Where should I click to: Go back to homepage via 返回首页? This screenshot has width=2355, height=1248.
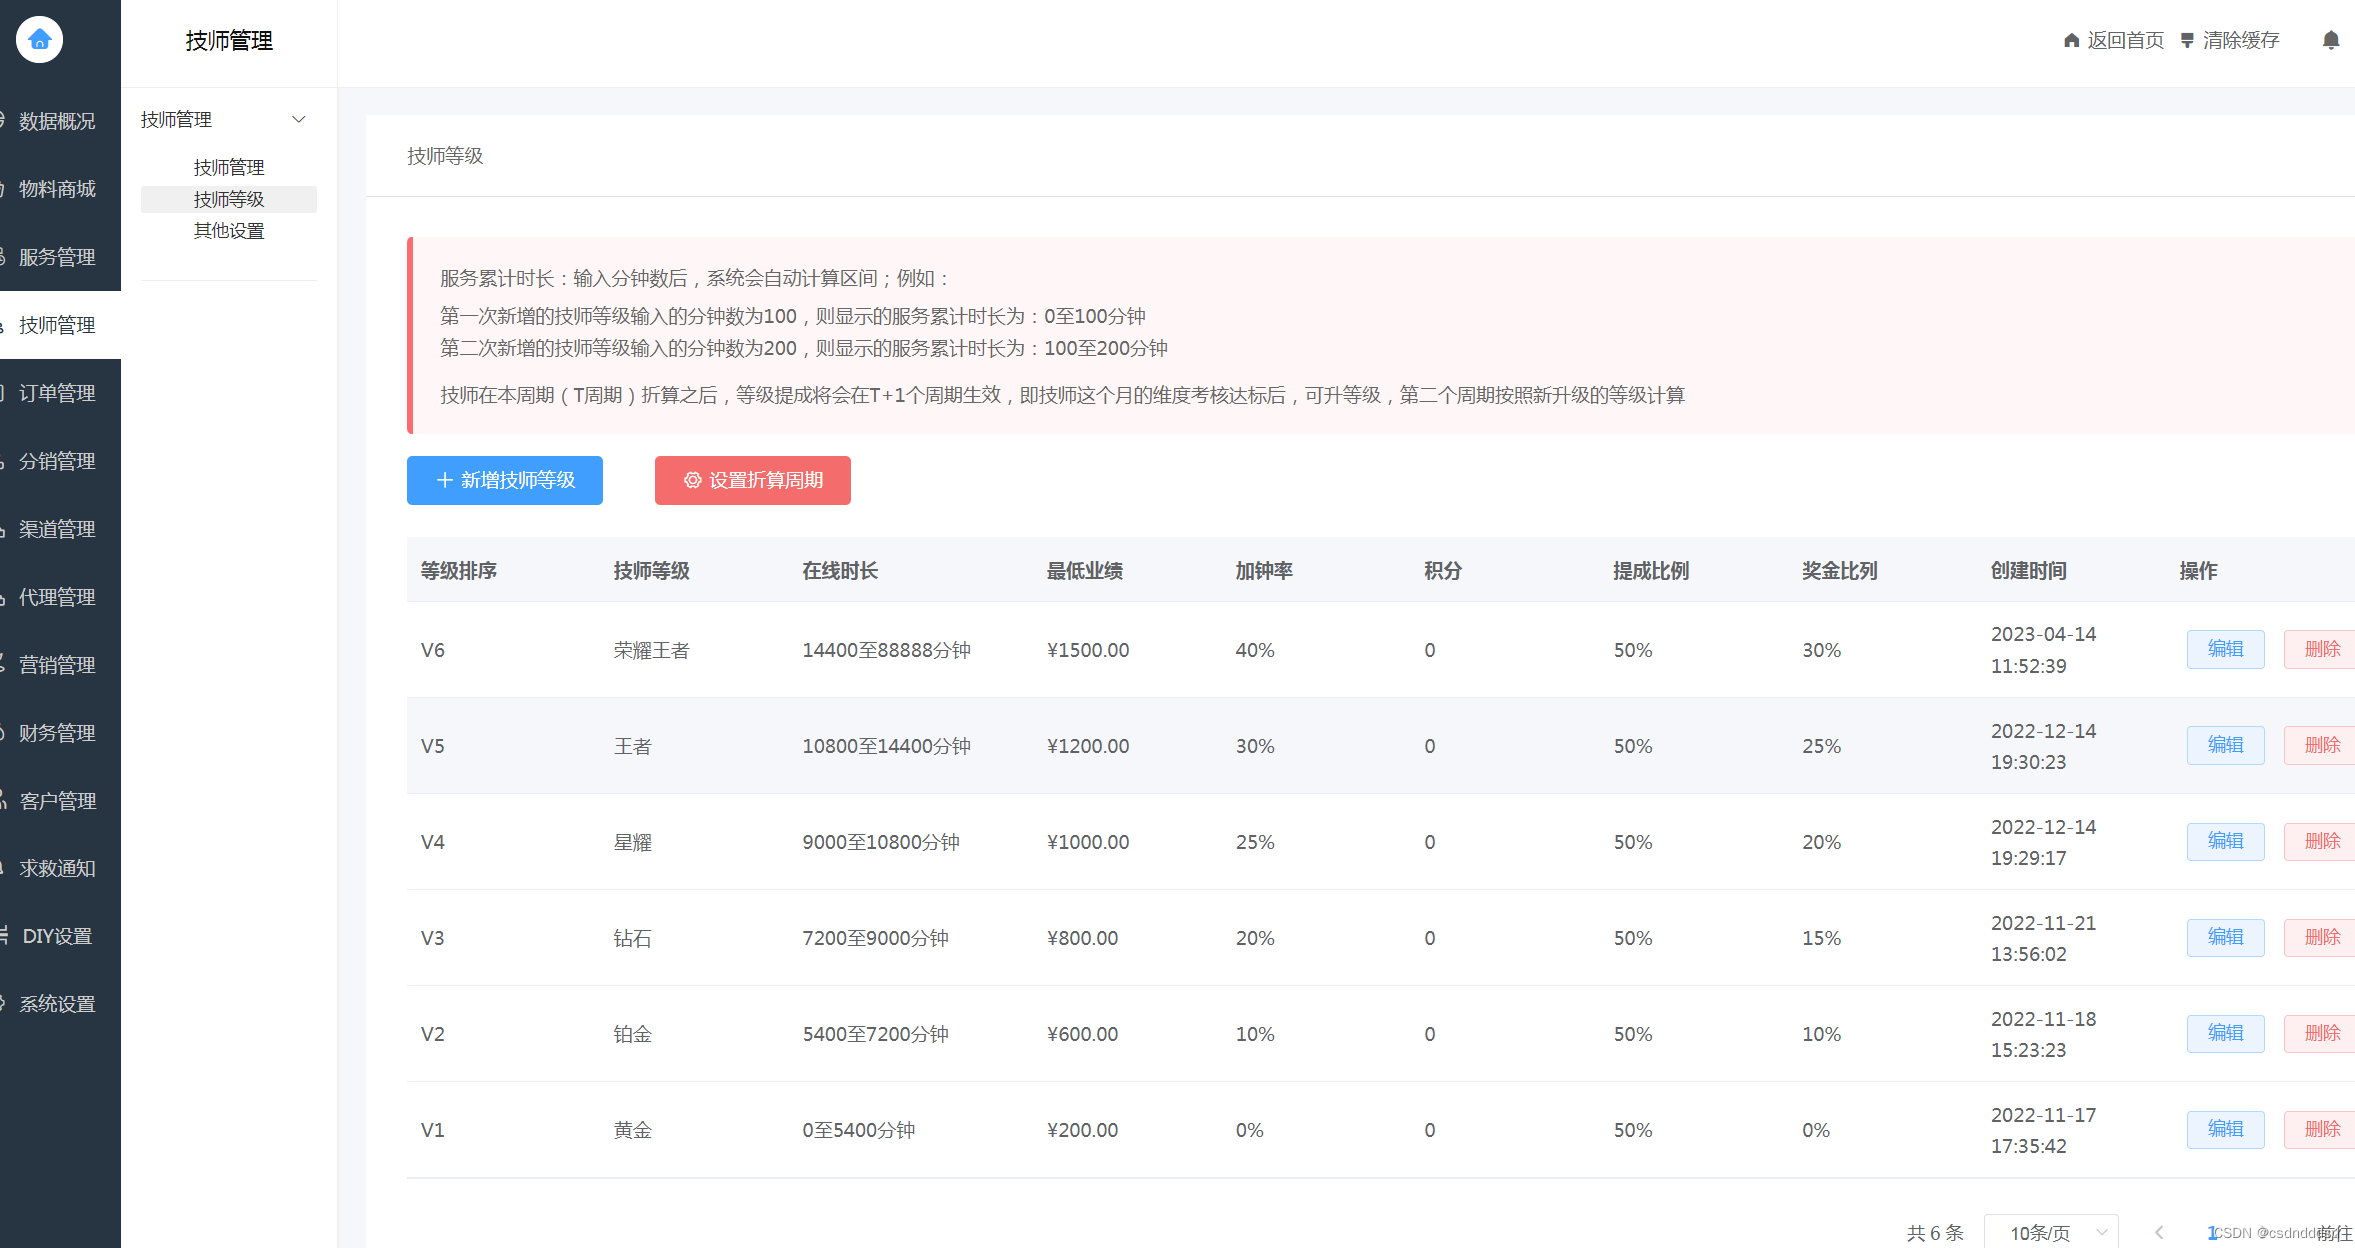(2125, 40)
